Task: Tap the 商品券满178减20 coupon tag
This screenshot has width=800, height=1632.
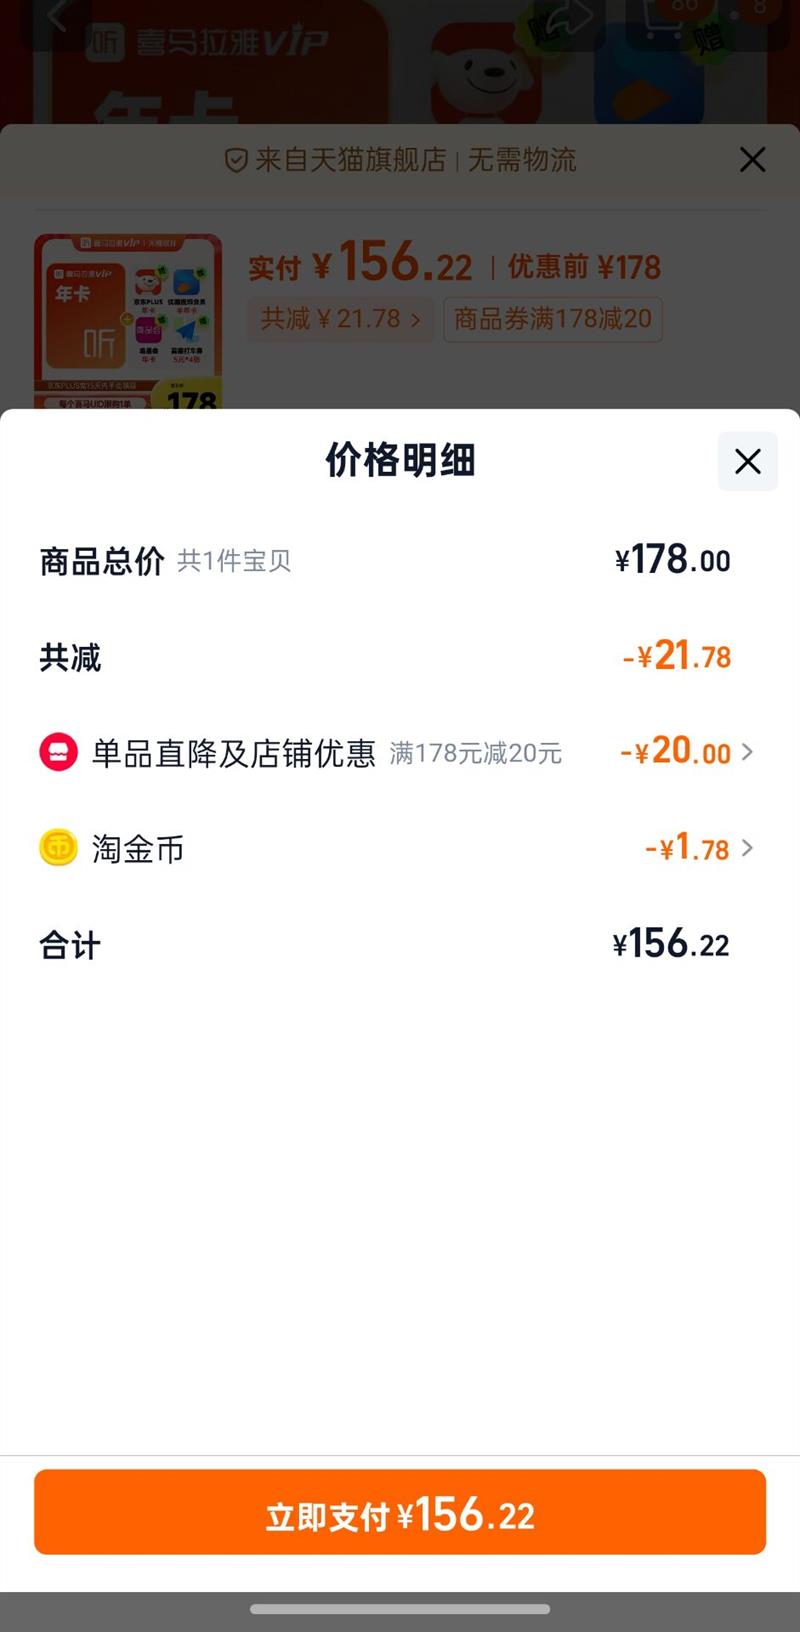Action: pos(552,319)
